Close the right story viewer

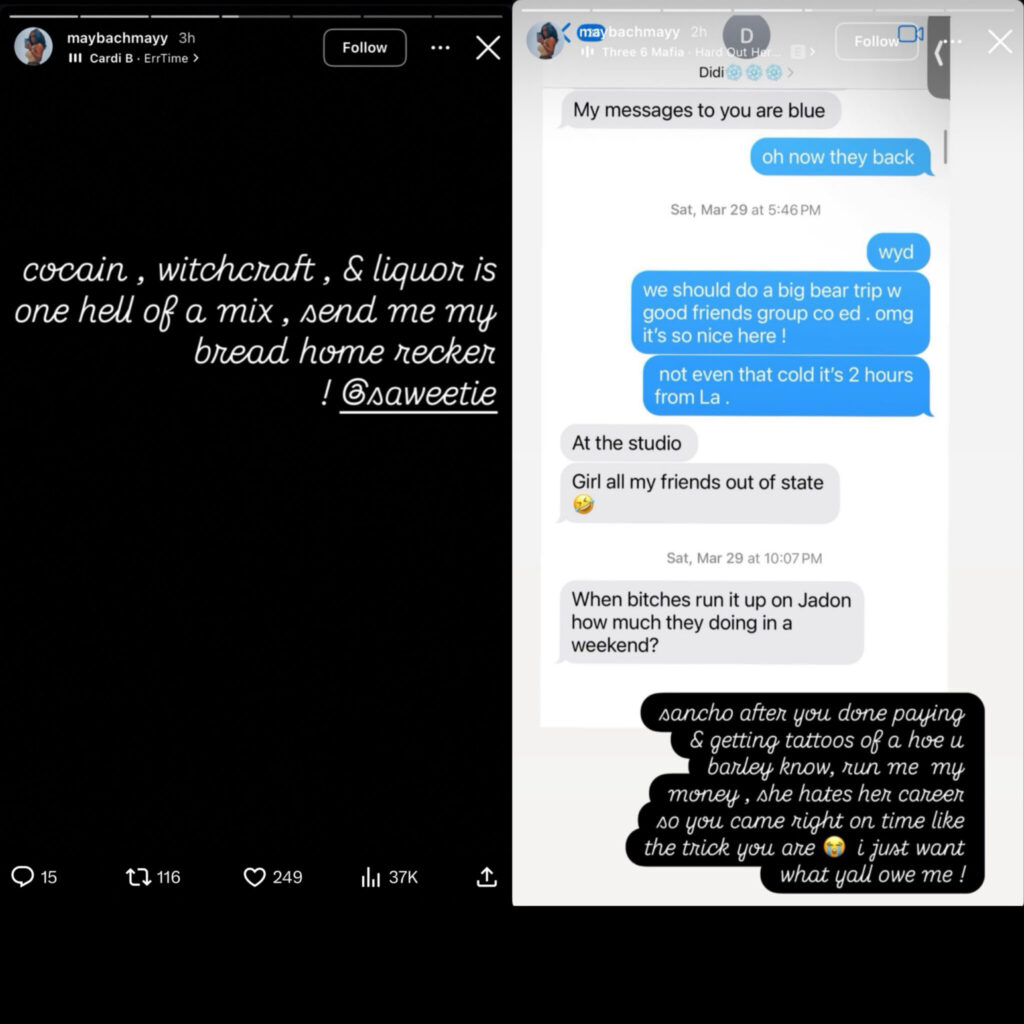tap(1000, 42)
